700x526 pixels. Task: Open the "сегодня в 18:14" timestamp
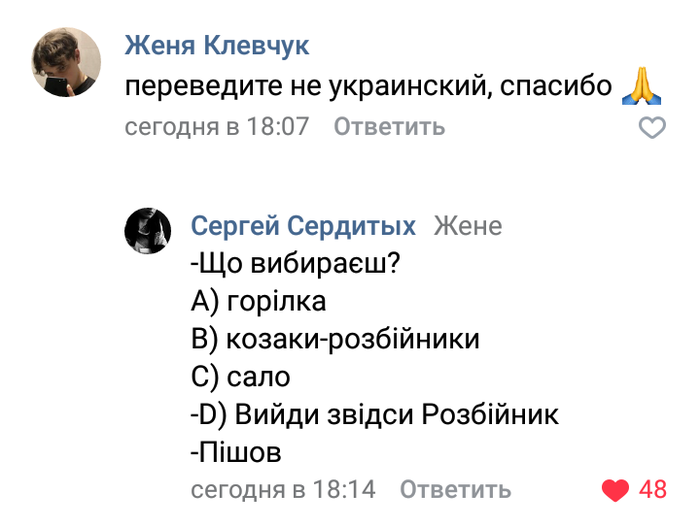click(283, 490)
